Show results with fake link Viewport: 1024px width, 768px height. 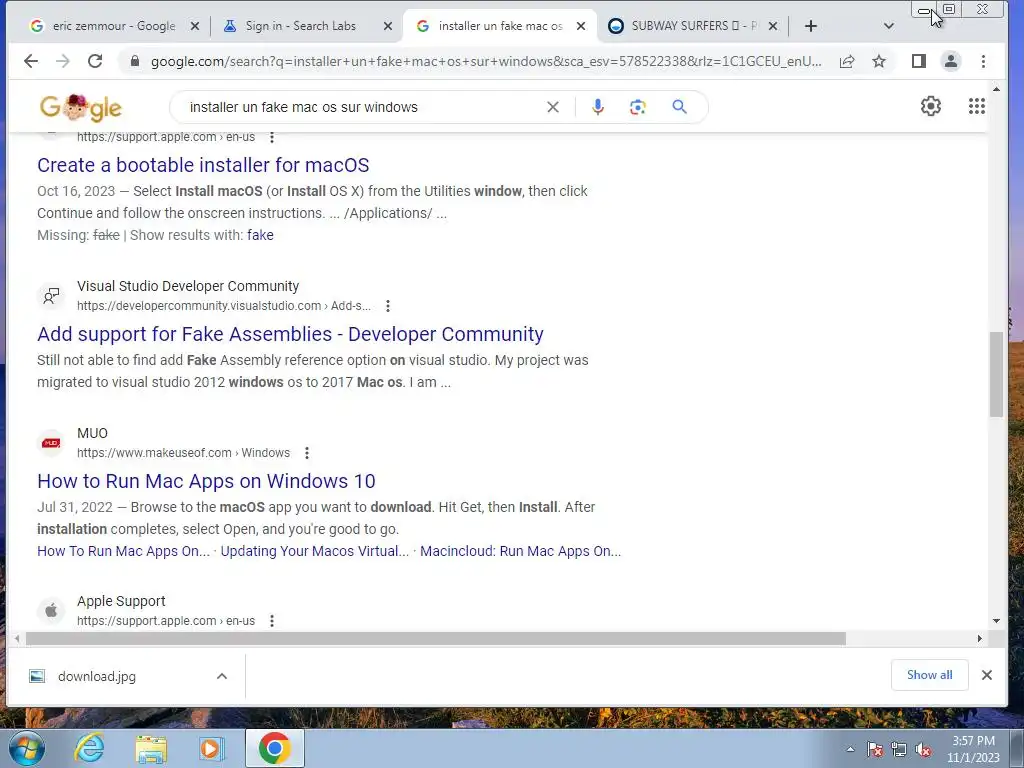(x=260, y=235)
